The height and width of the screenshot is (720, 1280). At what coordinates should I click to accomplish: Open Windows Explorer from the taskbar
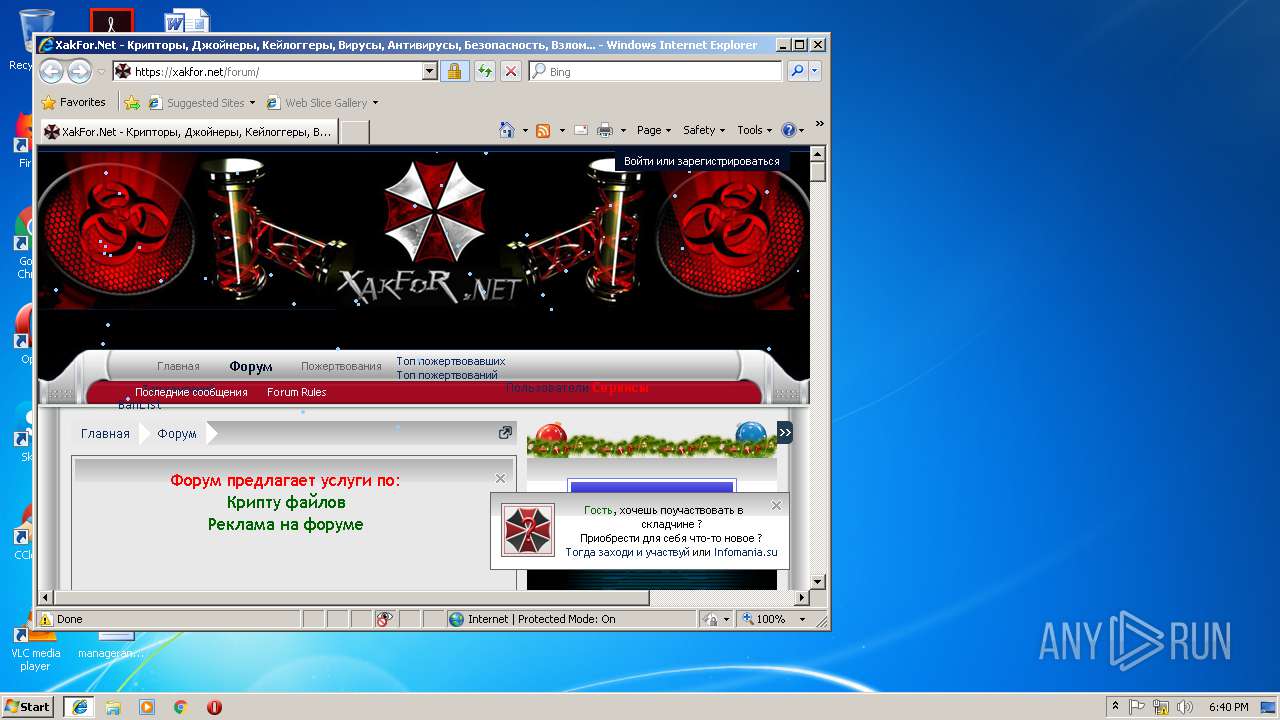click(x=113, y=707)
